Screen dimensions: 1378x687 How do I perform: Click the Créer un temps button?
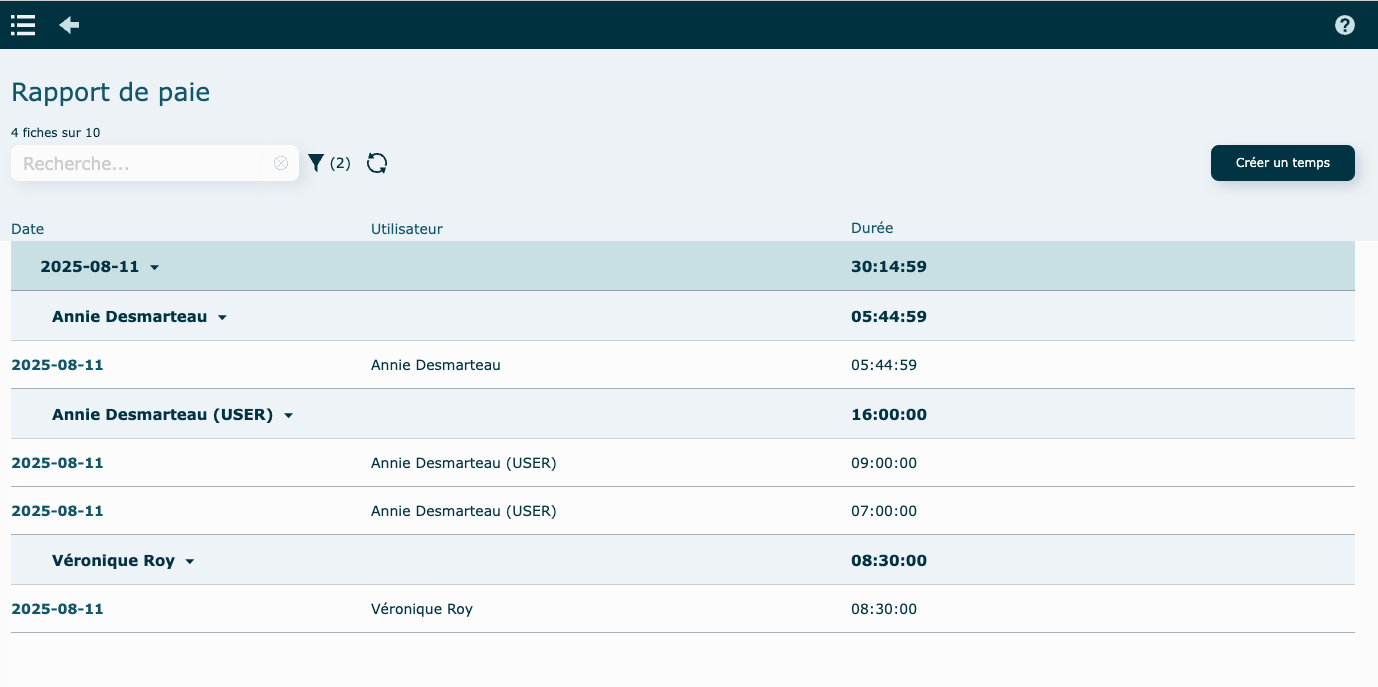(1282, 163)
